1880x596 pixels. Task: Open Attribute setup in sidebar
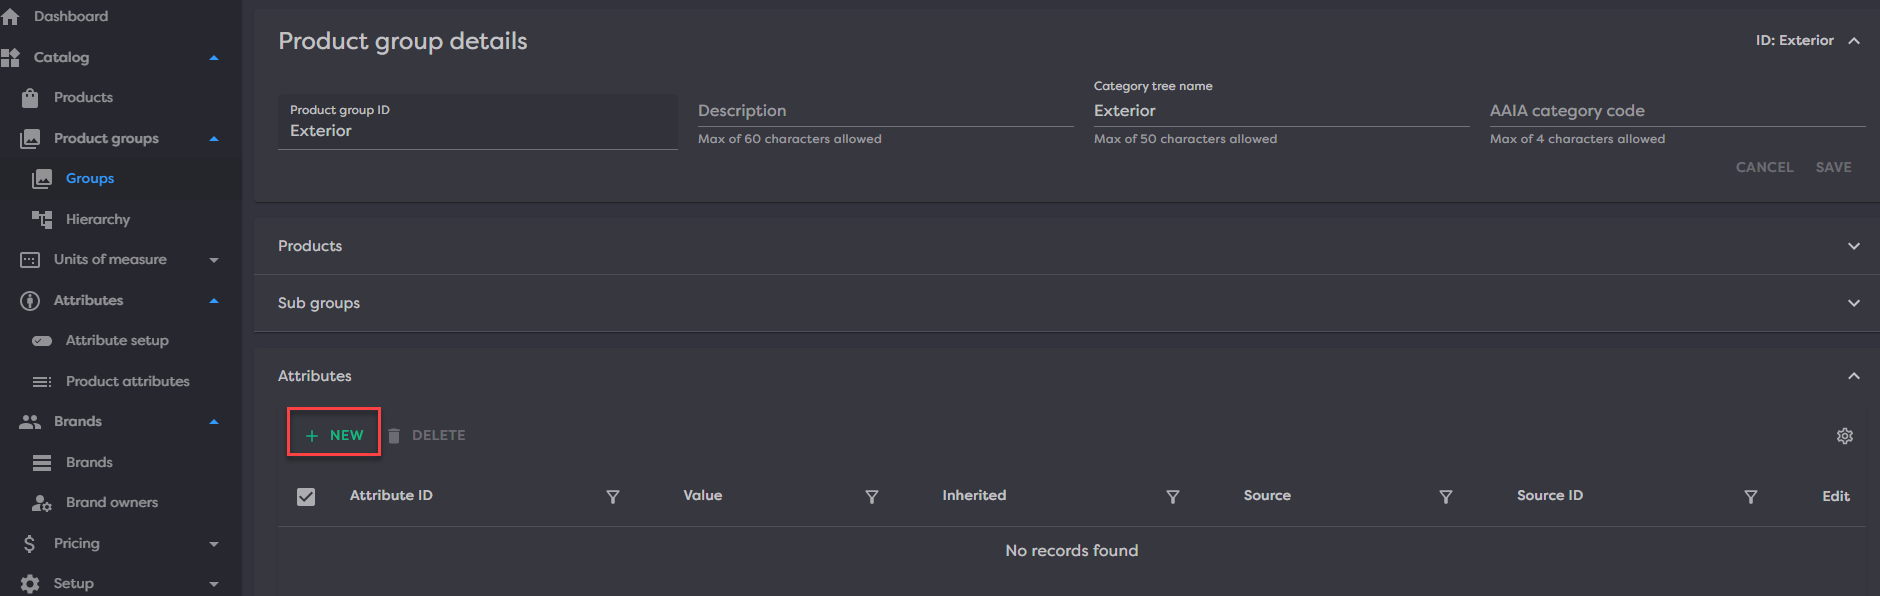(117, 341)
